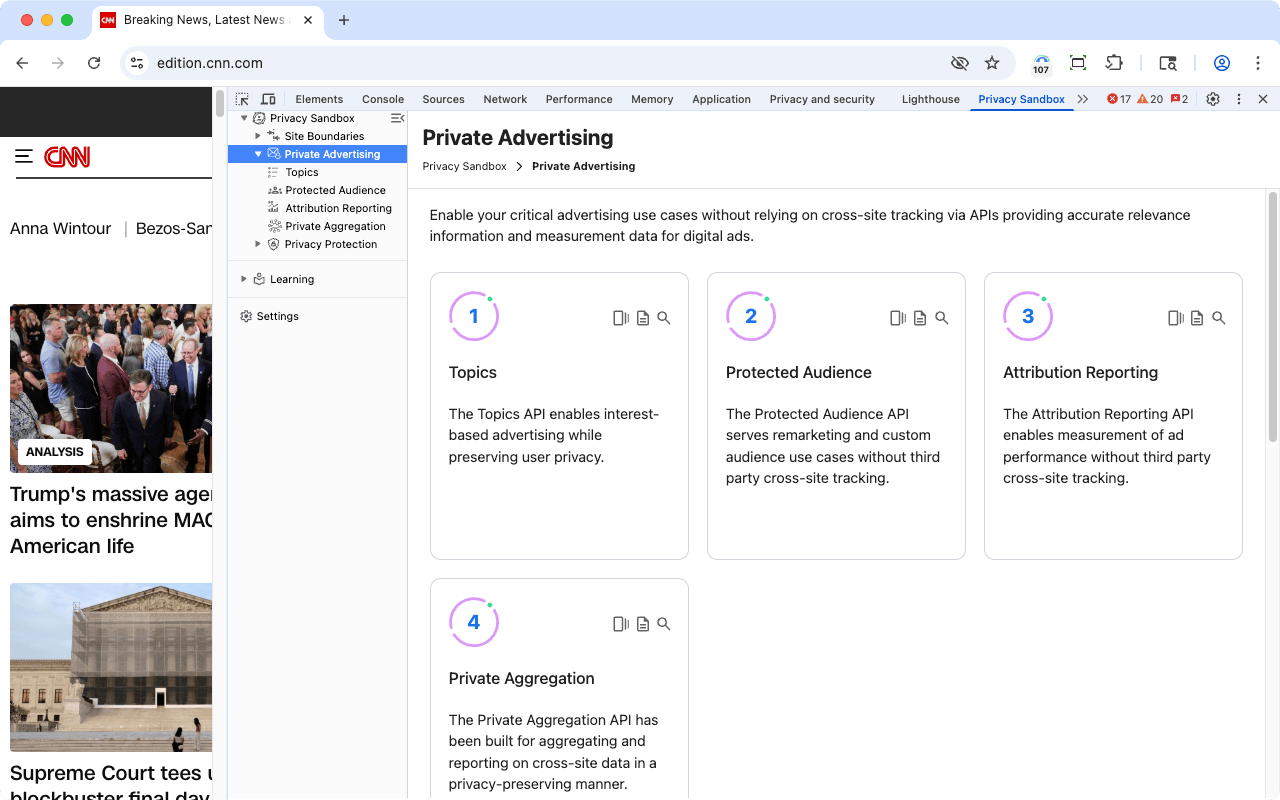This screenshot has height=800, width=1280.
Task: Click the circular progress ring on the Topics card
Action: [x=473, y=316]
